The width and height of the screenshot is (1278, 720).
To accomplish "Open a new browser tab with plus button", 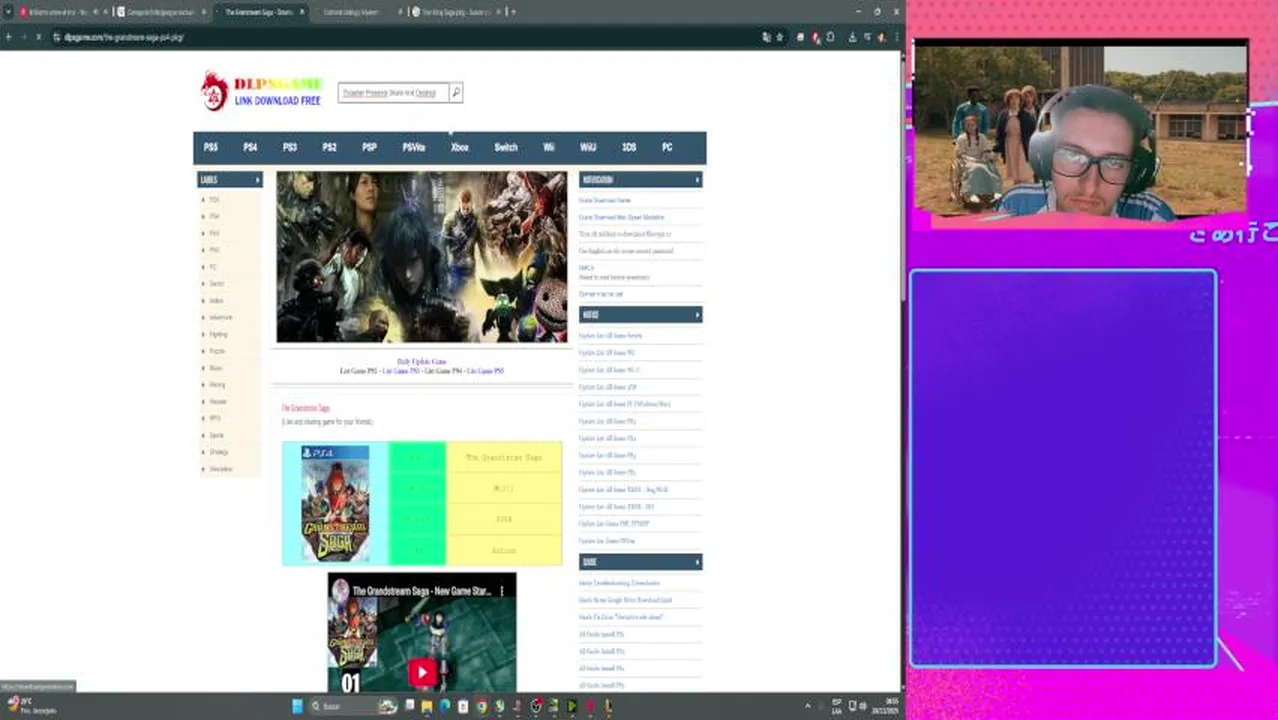I will click(513, 12).
